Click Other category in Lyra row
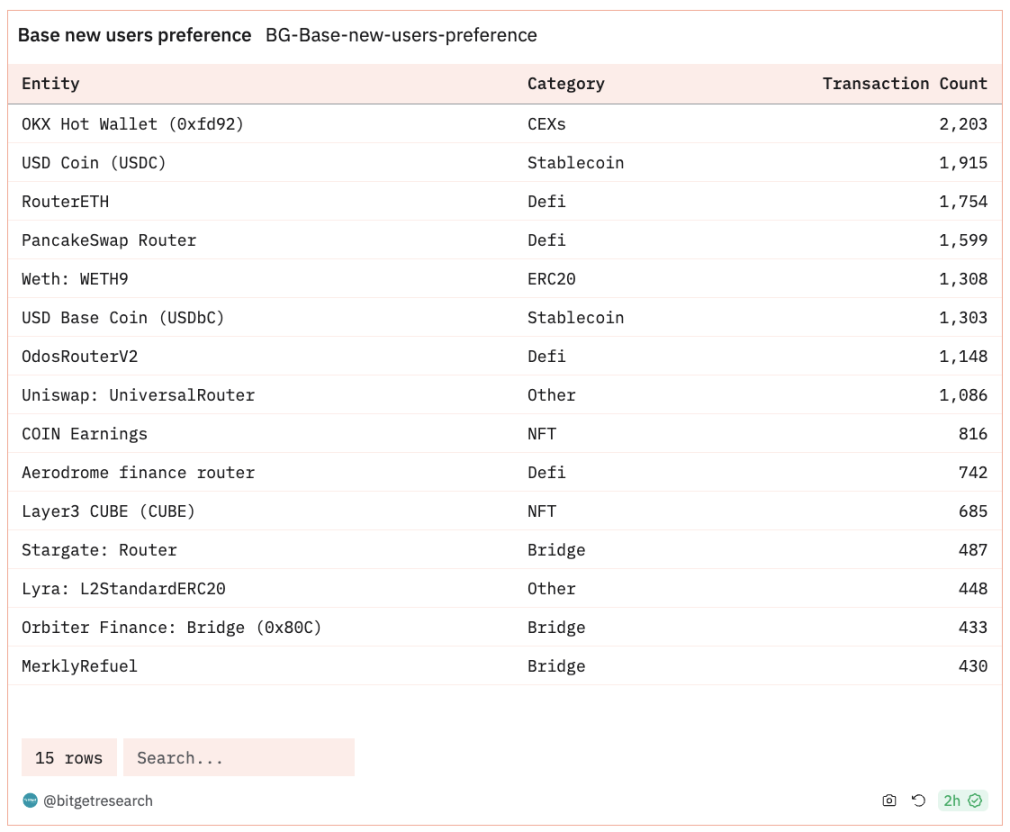Viewport: 1010px width, 832px height. tap(551, 589)
